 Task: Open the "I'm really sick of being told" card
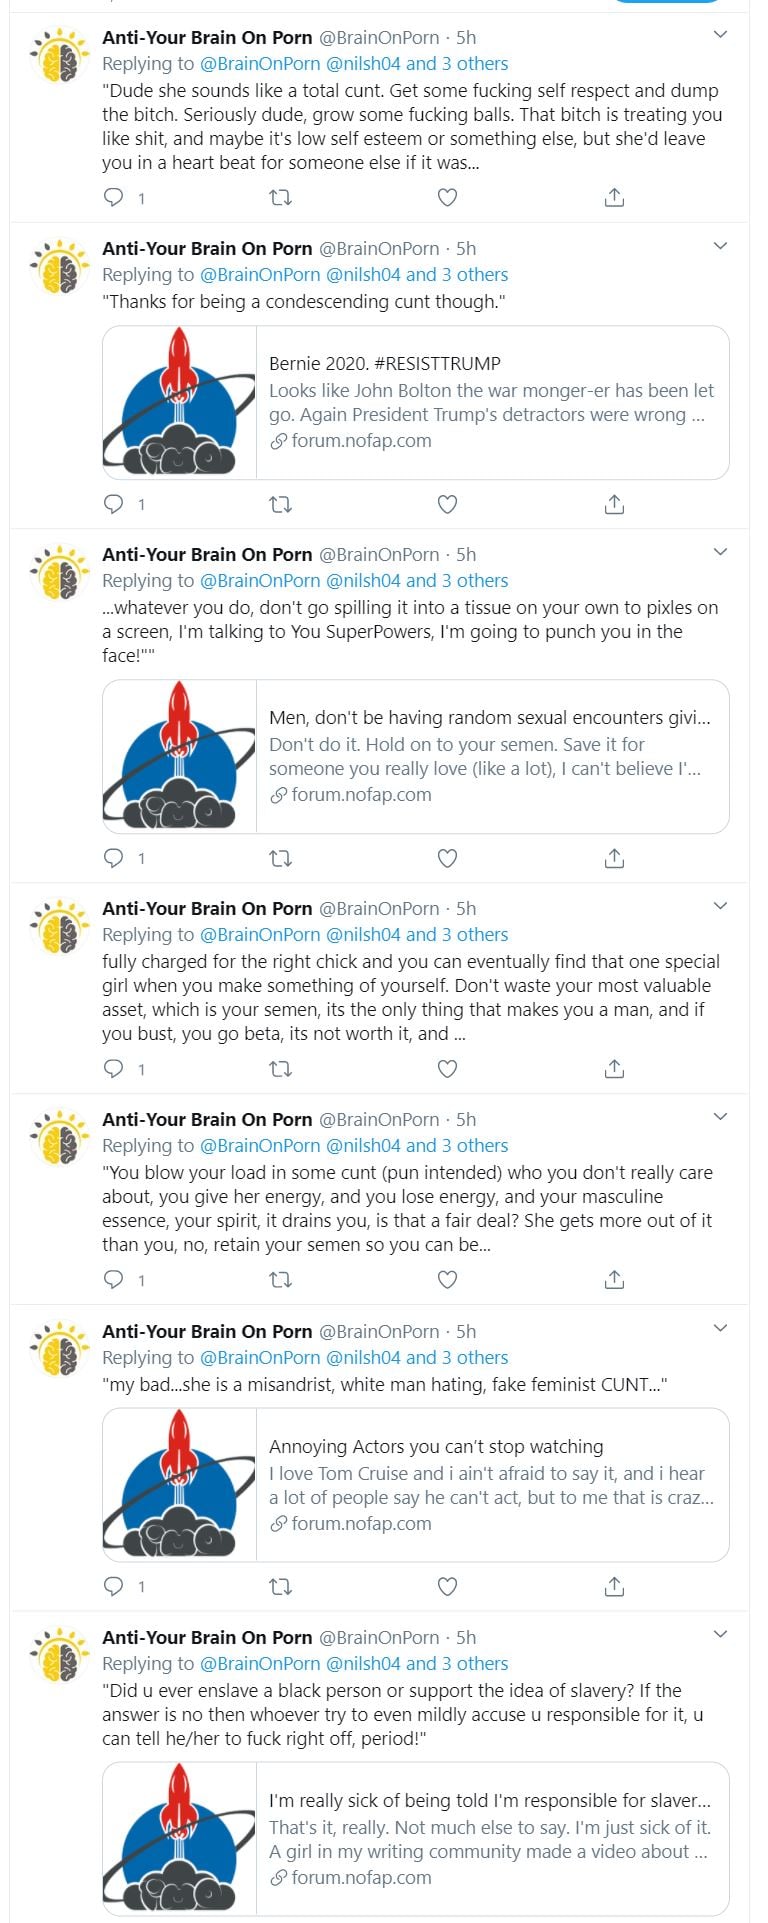491,1838
